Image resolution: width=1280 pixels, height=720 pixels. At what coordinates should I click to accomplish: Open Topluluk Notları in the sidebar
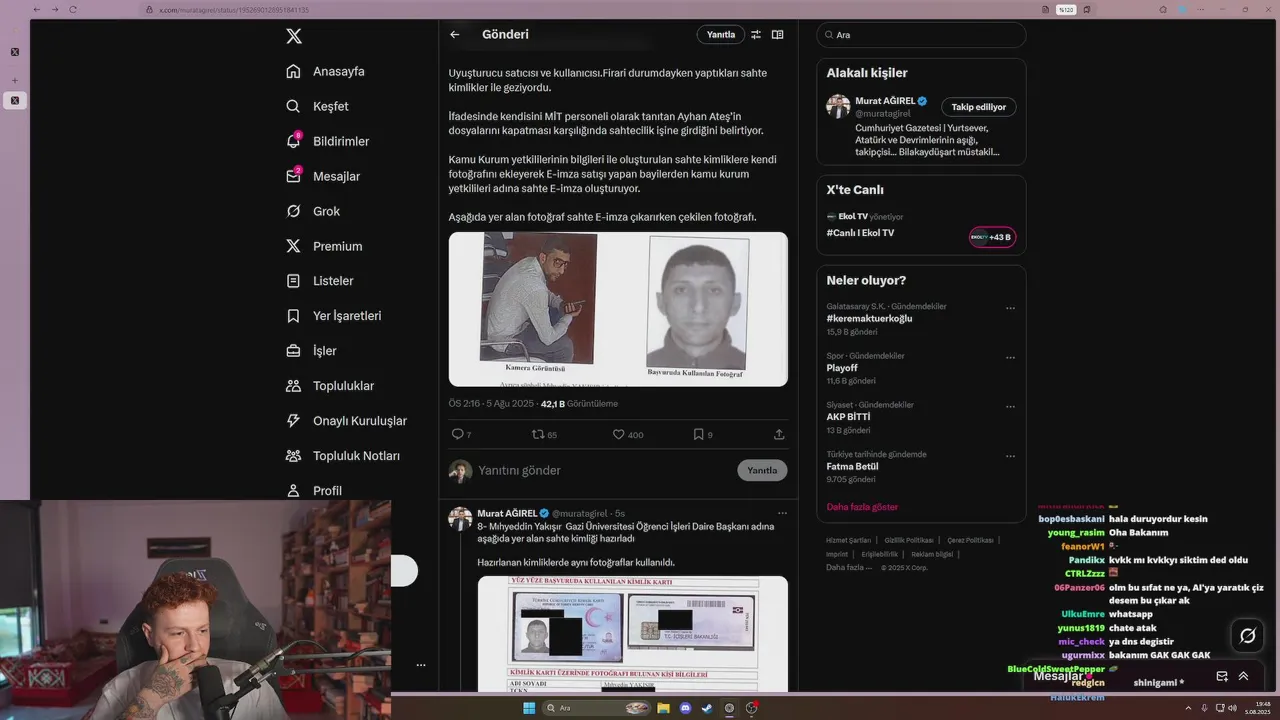(342, 456)
